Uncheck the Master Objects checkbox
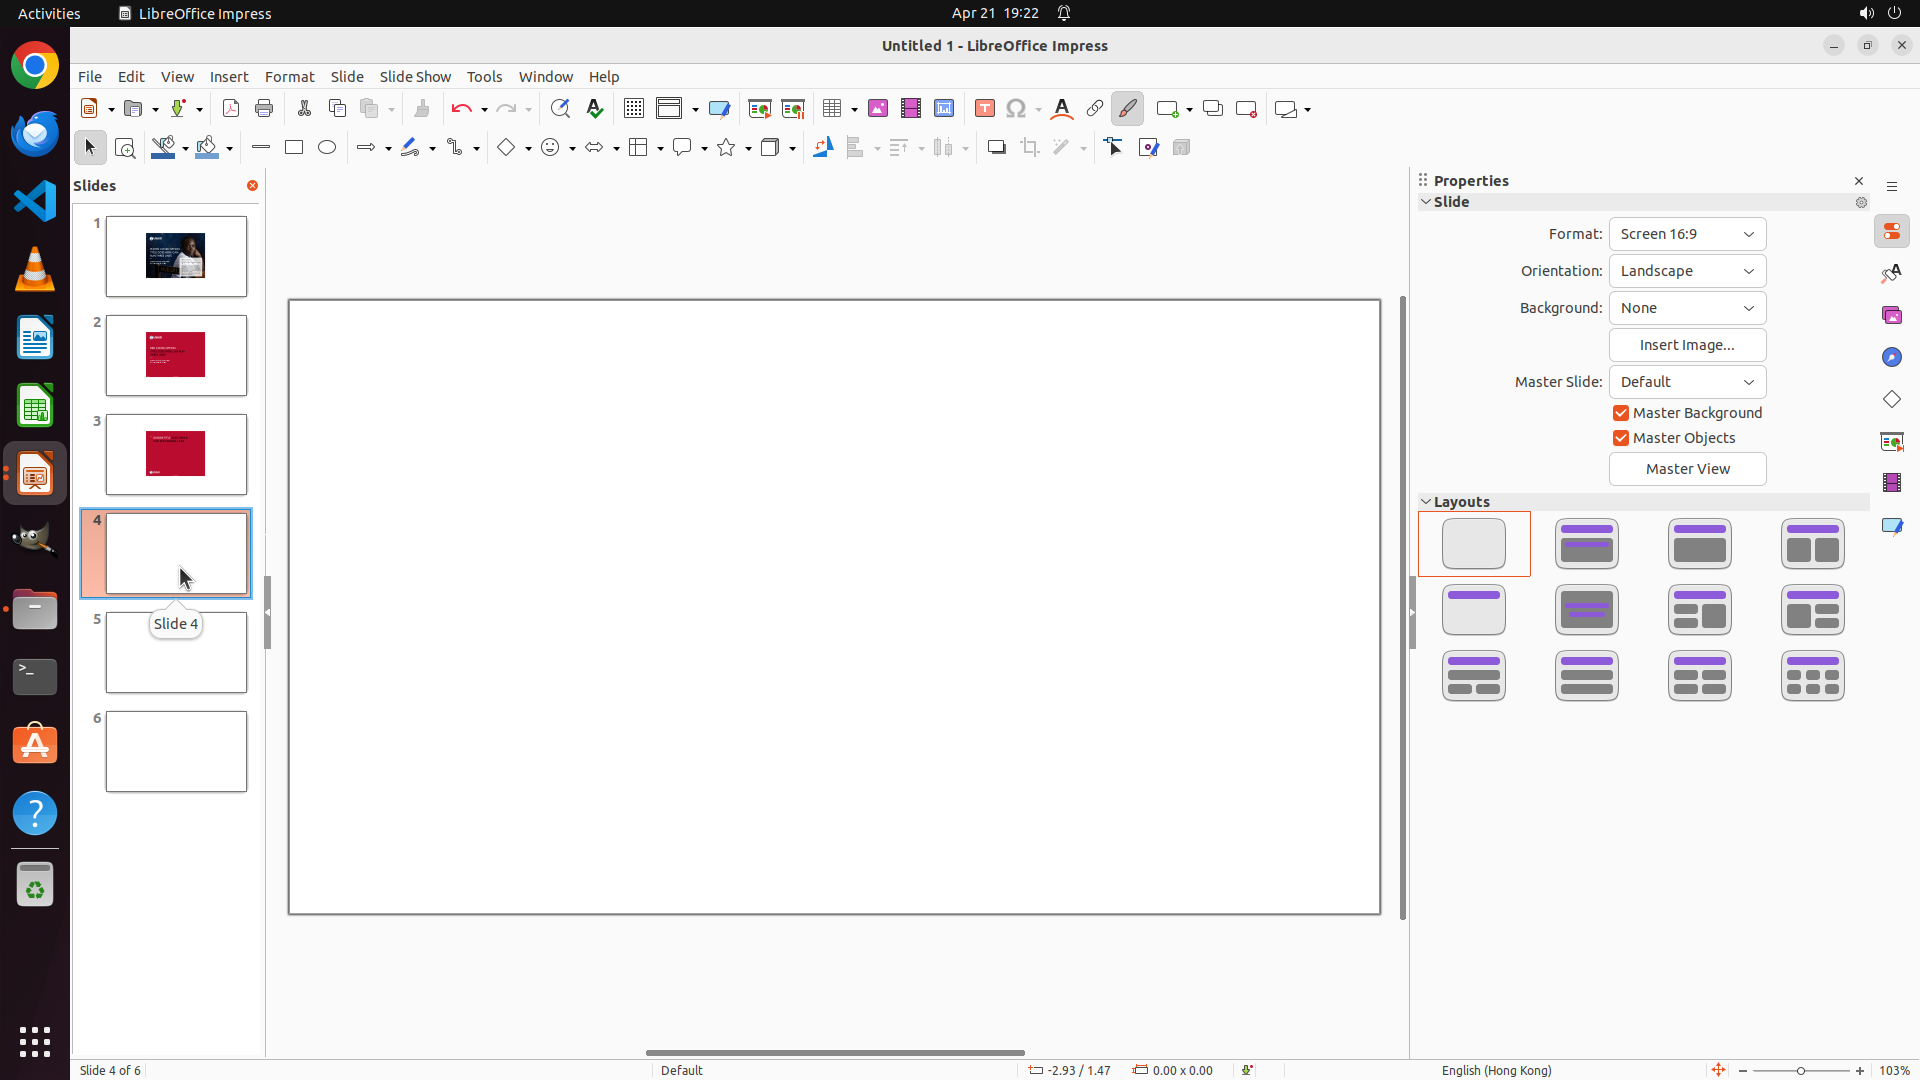 (1621, 438)
